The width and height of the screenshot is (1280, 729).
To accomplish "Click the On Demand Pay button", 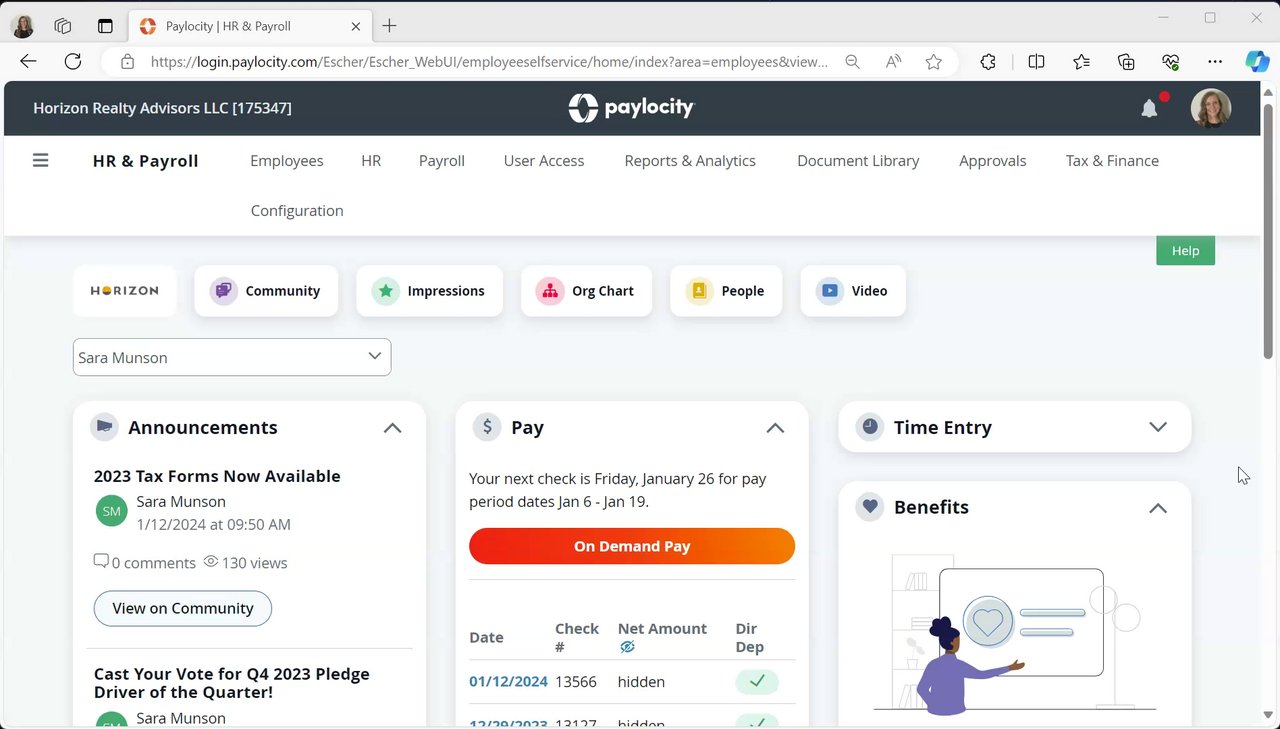I will click(632, 546).
